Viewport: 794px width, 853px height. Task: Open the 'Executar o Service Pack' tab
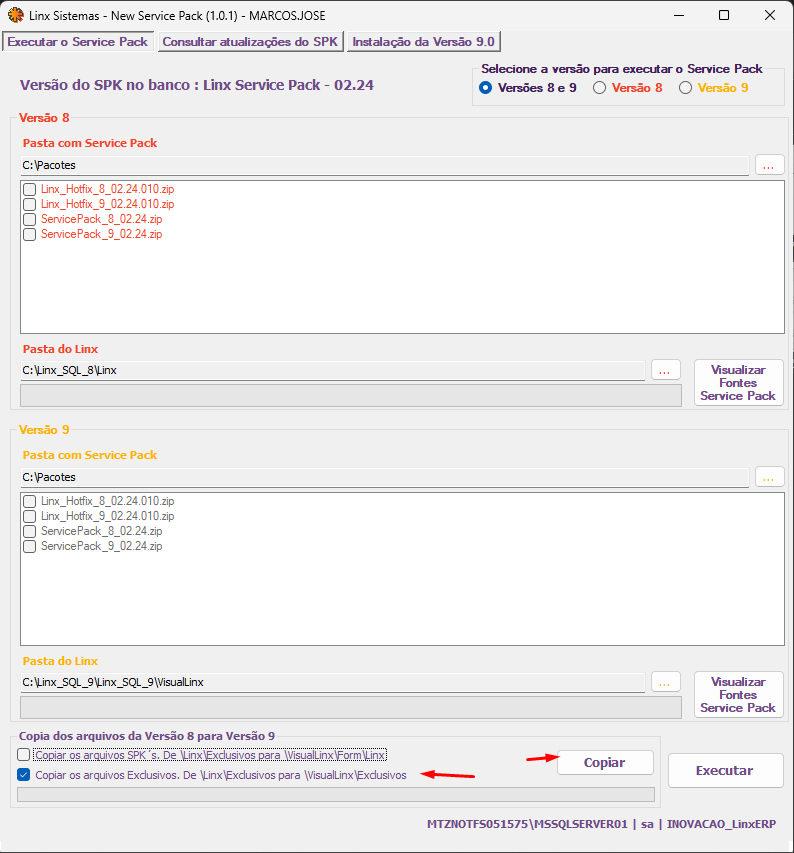78,42
